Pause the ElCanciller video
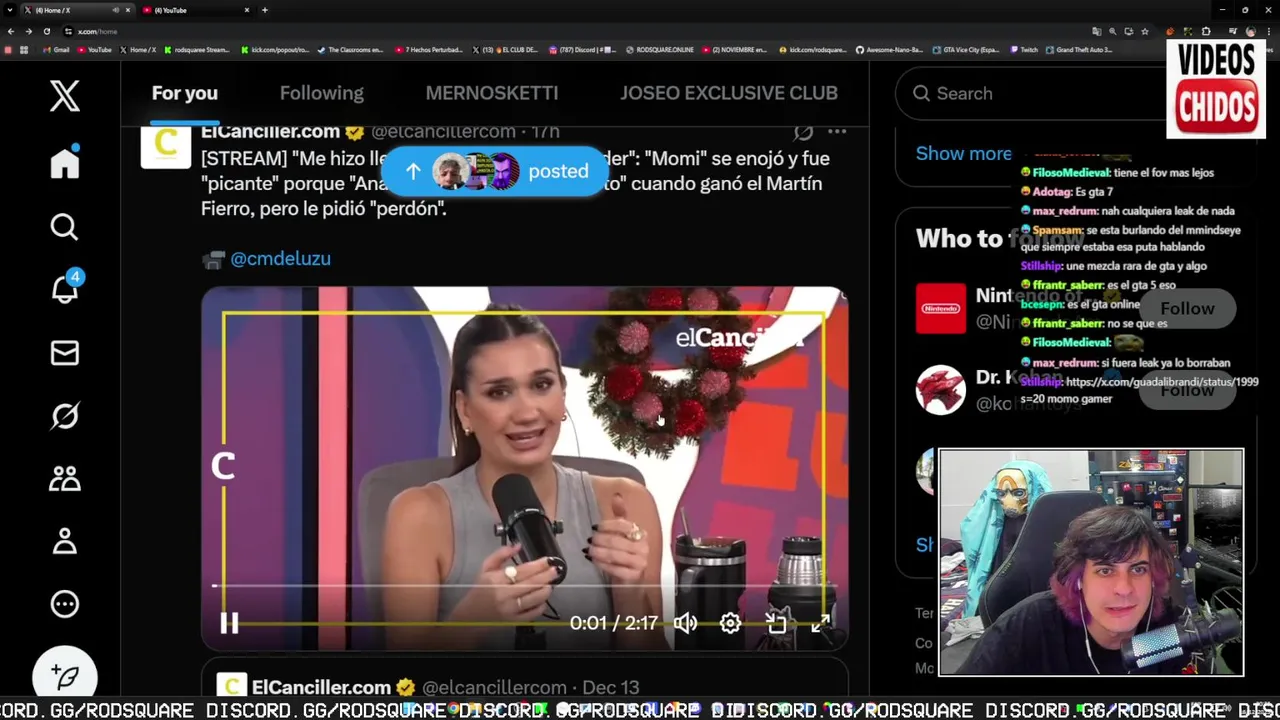This screenshot has height=720, width=1280. point(229,623)
